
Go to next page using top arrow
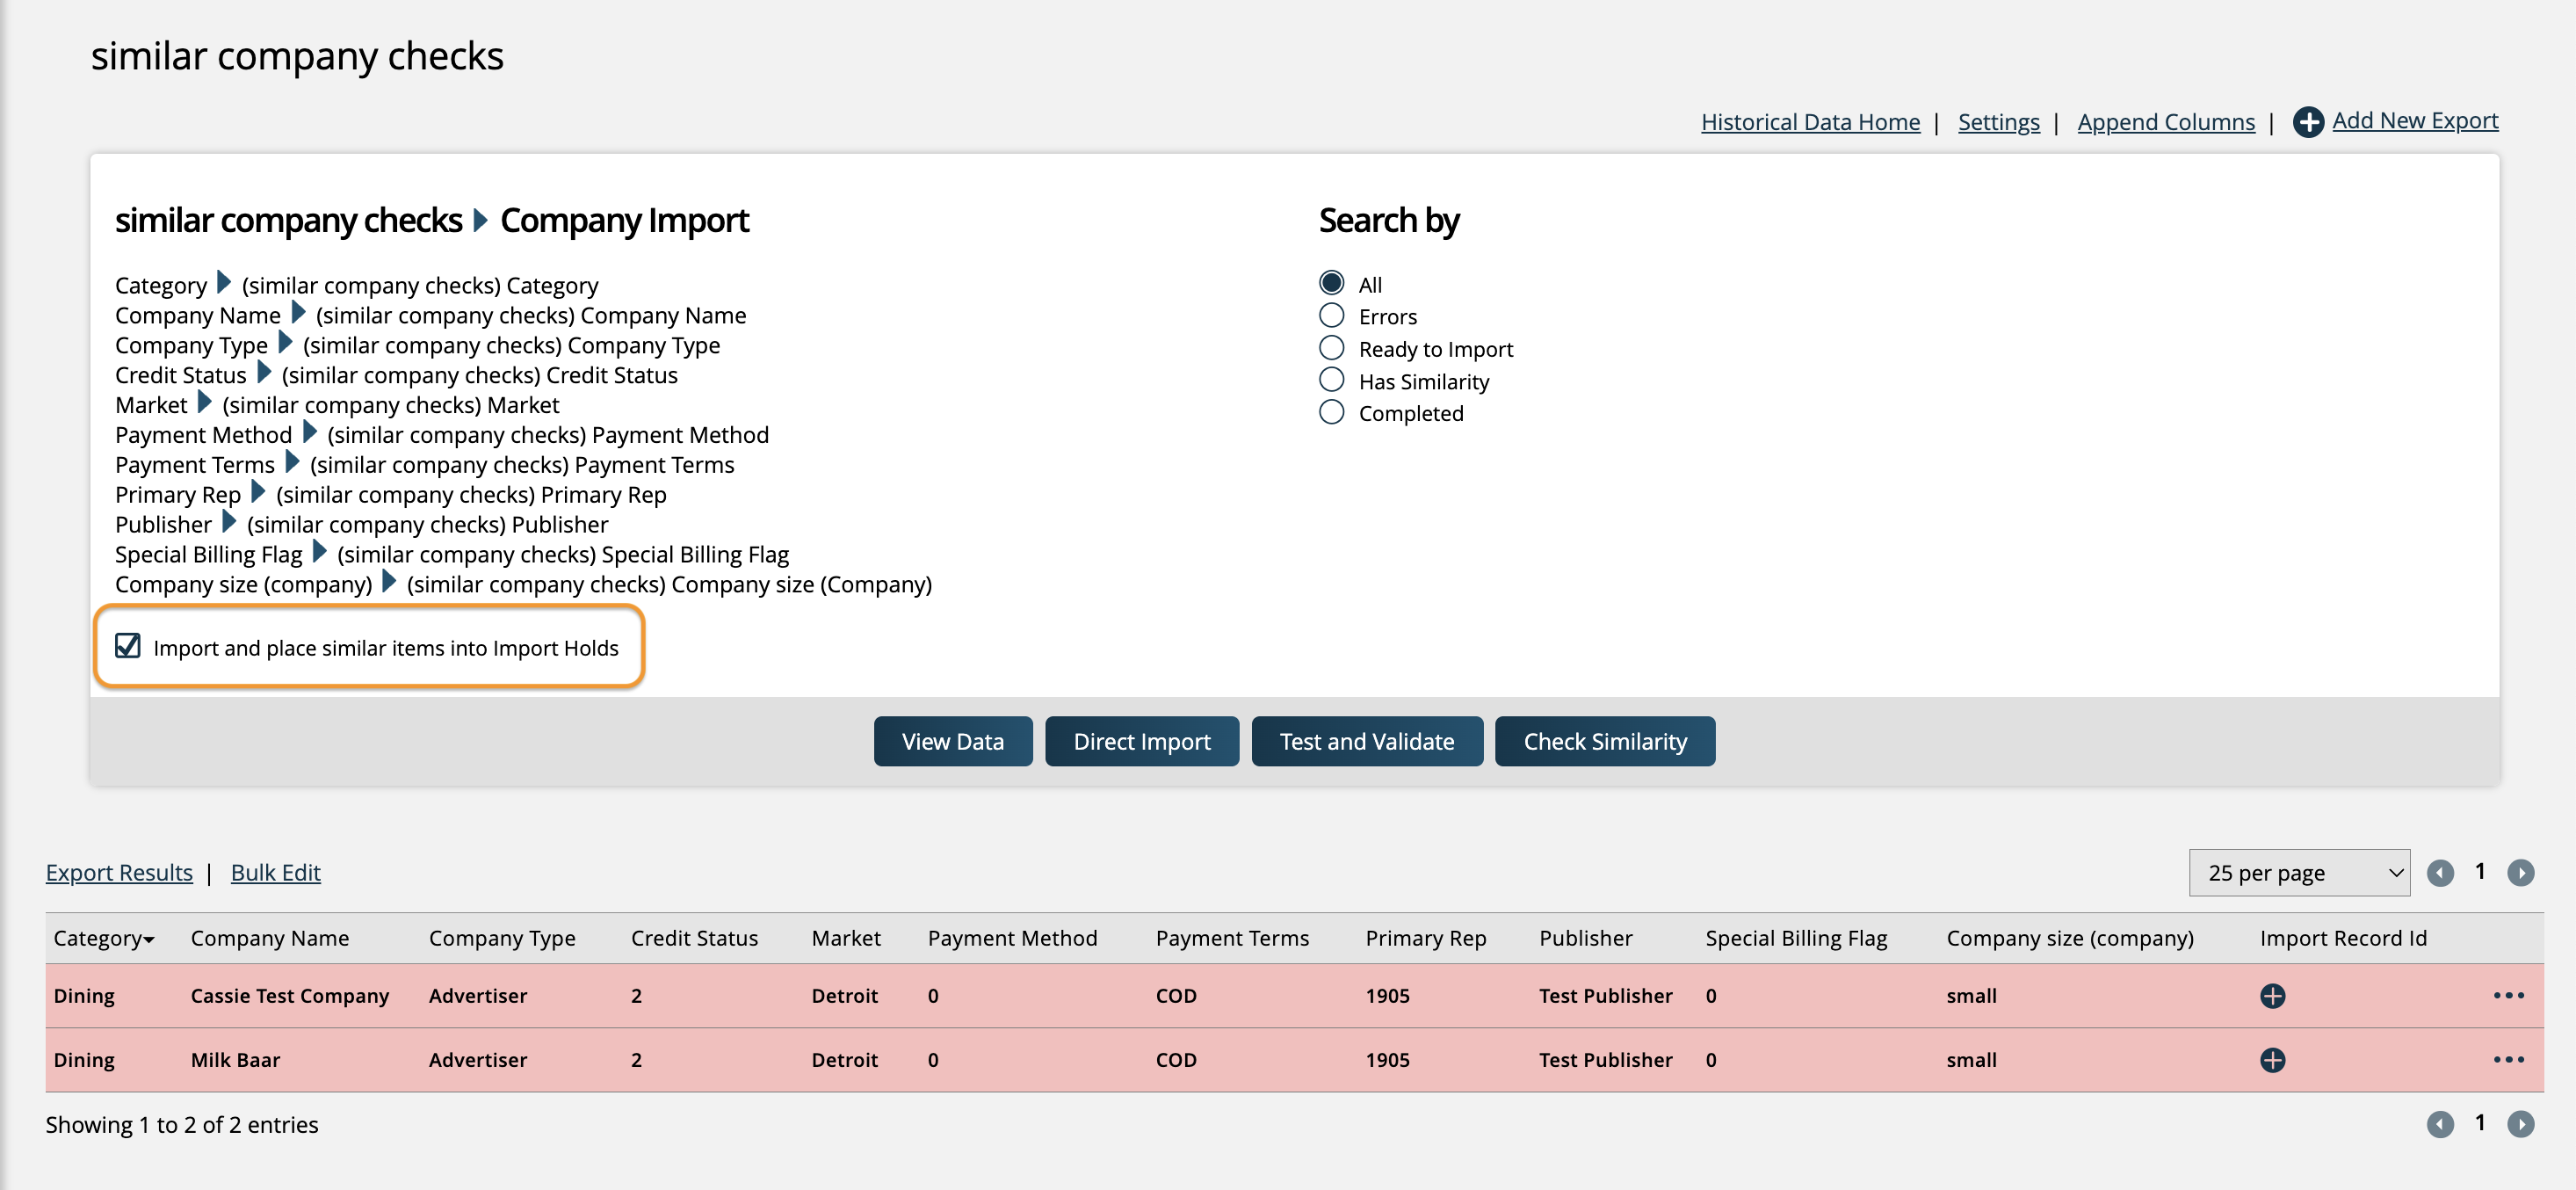(x=2520, y=873)
